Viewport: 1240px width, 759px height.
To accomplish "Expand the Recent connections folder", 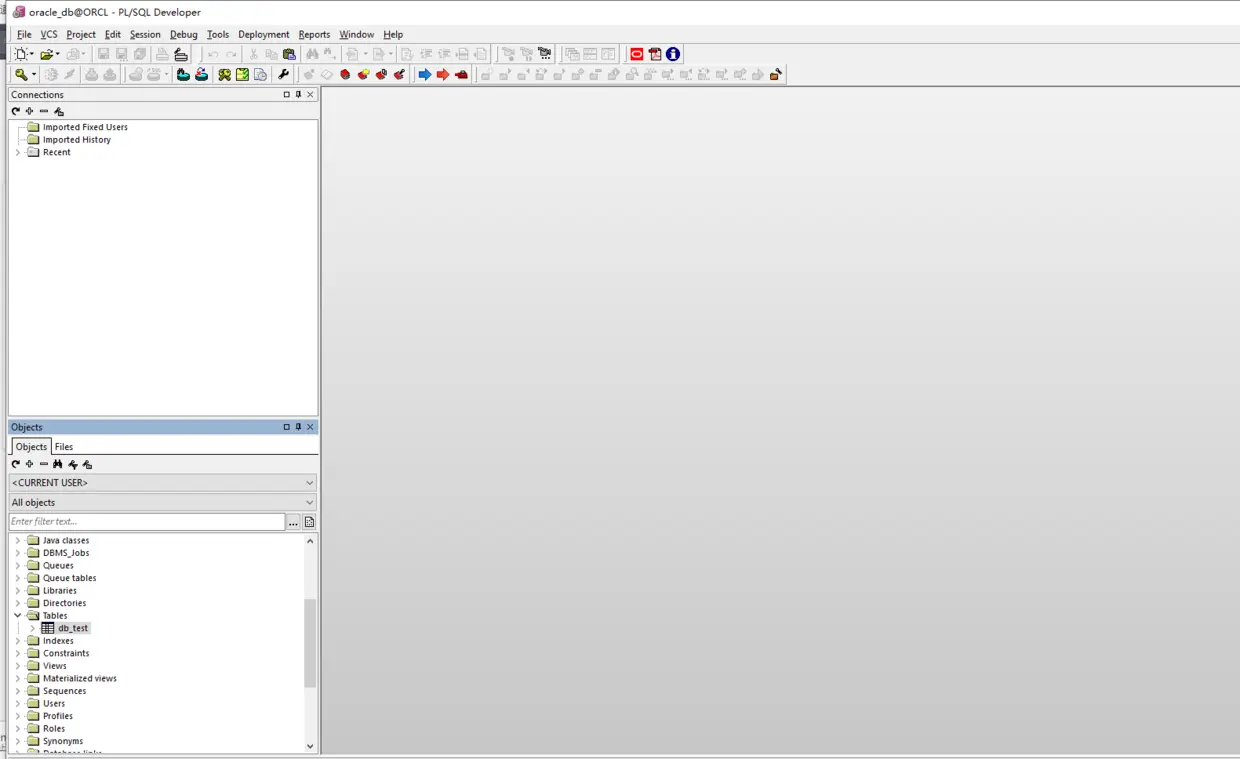I will click(x=18, y=152).
